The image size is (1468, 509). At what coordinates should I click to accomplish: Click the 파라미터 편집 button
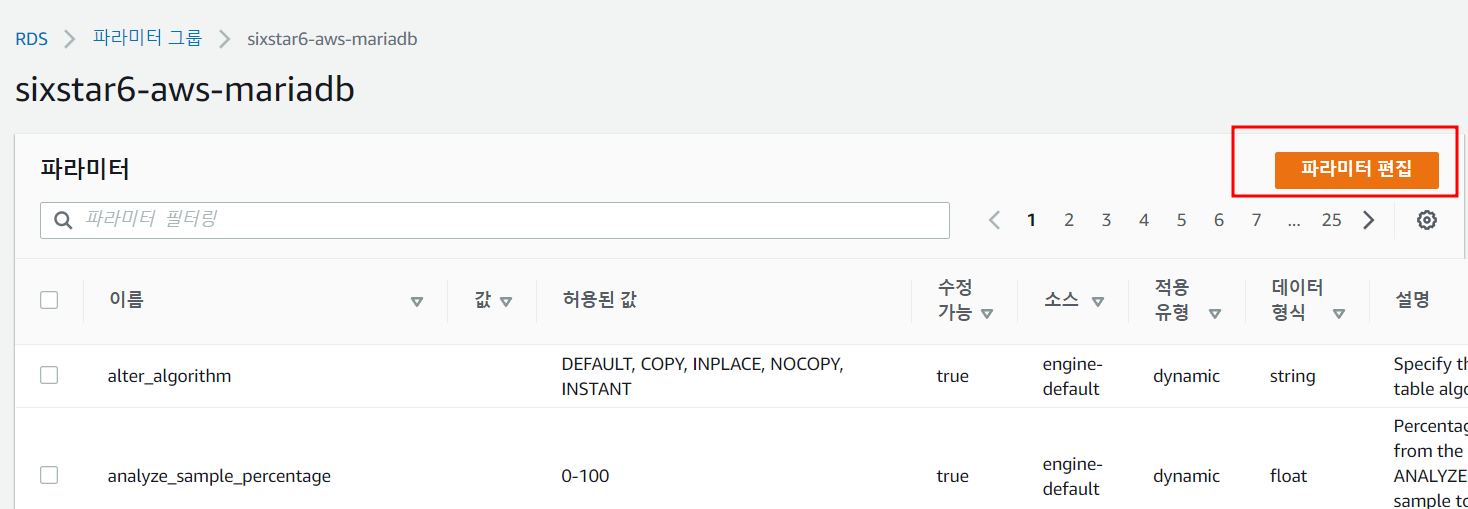1356,170
